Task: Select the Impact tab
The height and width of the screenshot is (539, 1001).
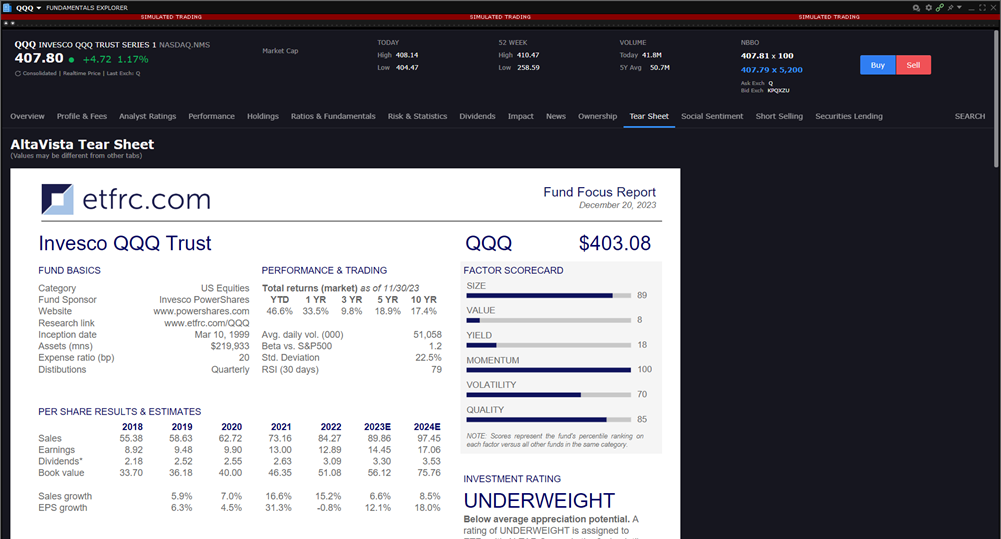Action: click(x=521, y=116)
